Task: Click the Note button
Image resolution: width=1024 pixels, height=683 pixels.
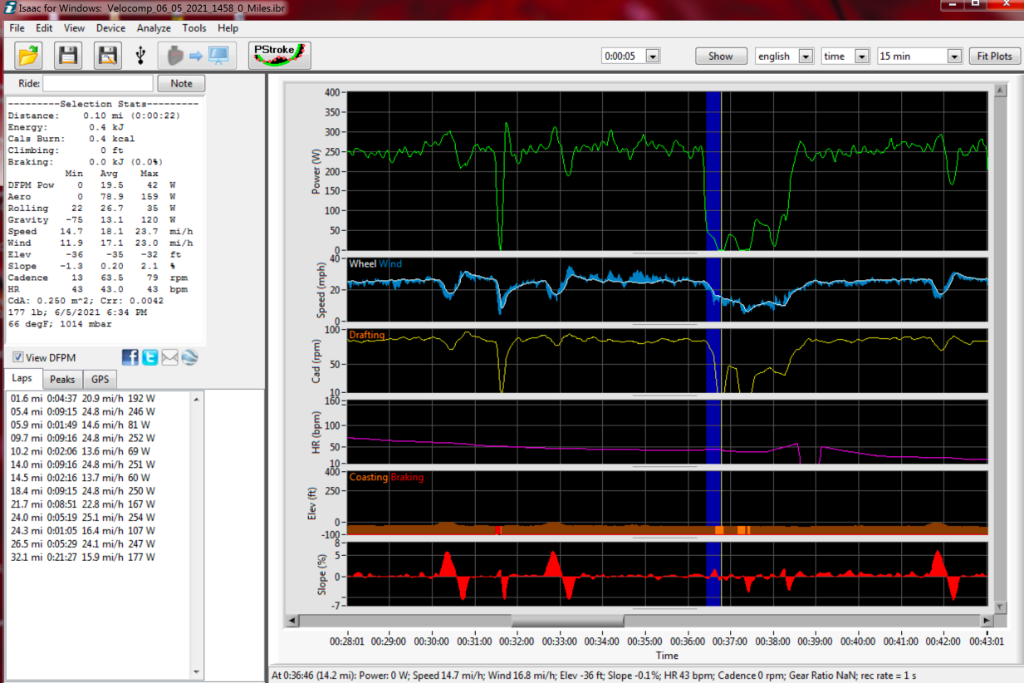Action: [181, 84]
